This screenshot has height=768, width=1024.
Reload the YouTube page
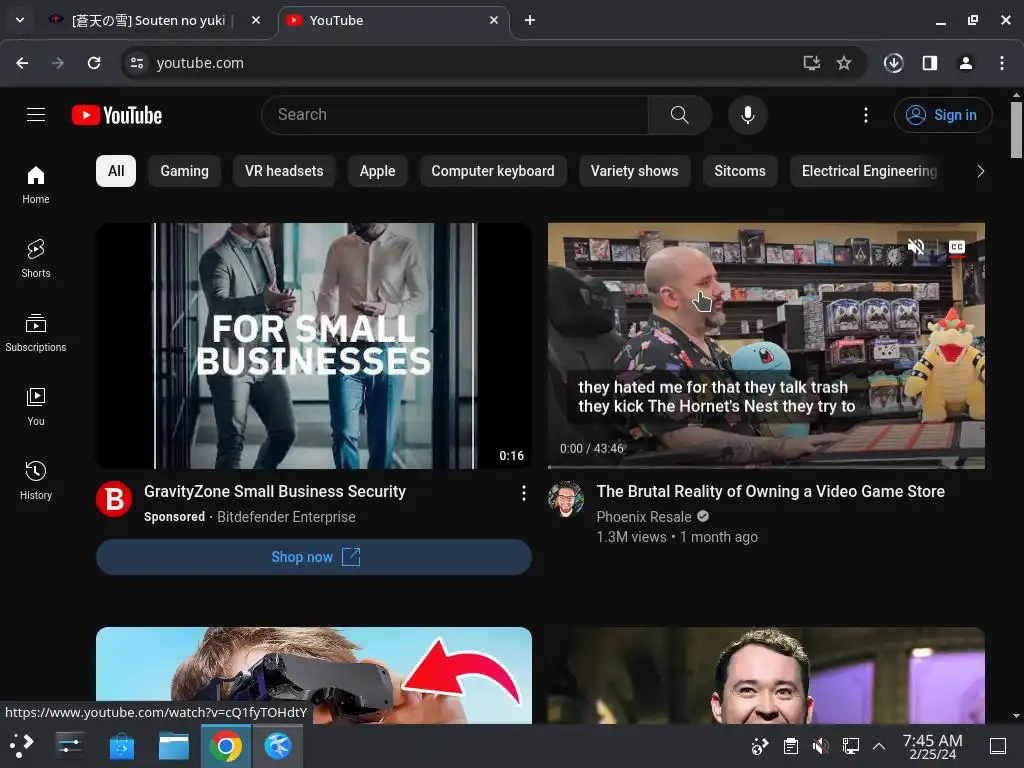click(94, 63)
